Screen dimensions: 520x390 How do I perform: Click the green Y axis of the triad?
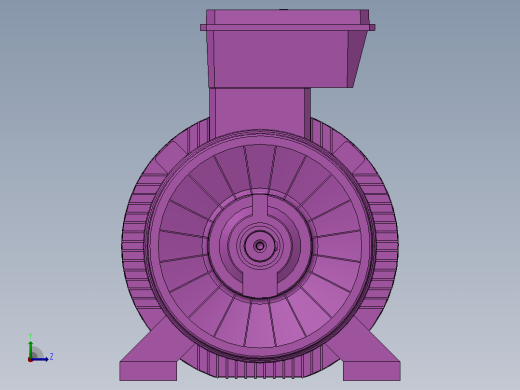(x=31, y=349)
